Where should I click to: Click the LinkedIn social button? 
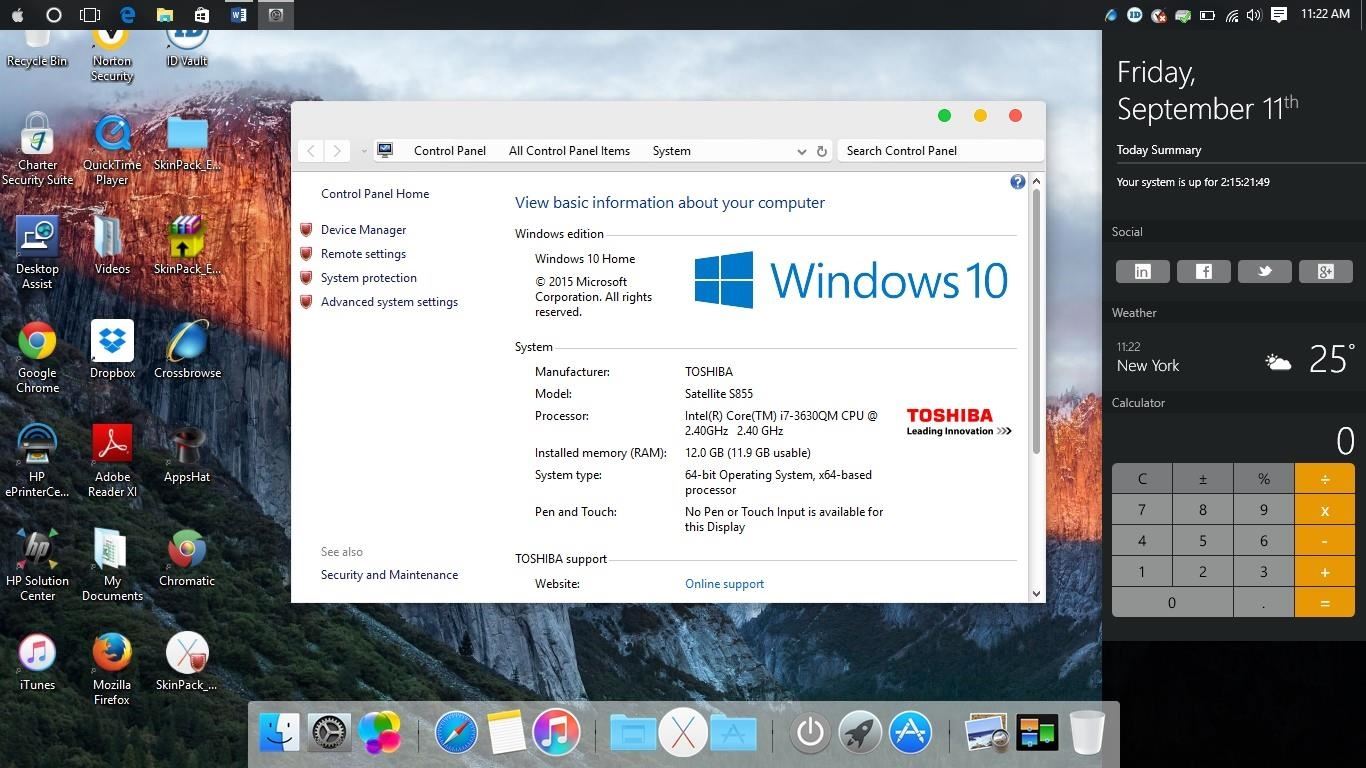1142,271
